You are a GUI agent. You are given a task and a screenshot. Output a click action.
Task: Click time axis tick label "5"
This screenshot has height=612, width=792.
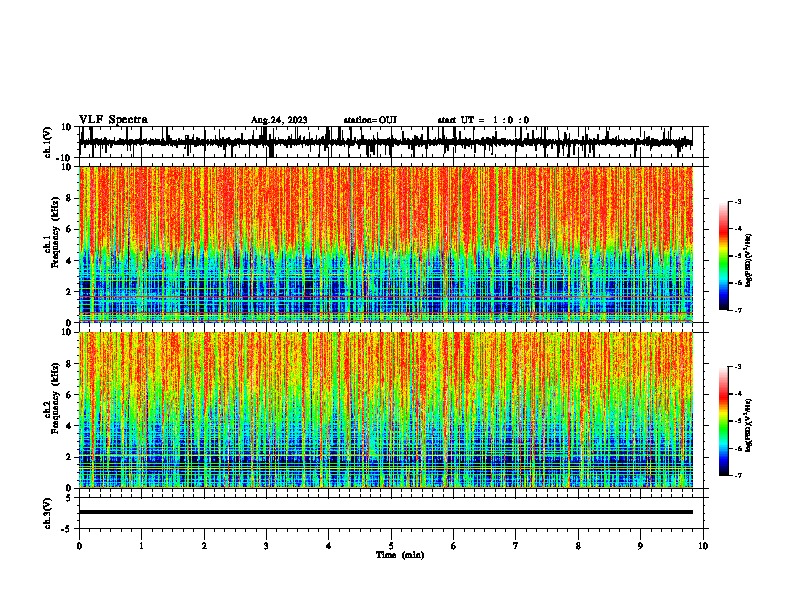(391, 546)
